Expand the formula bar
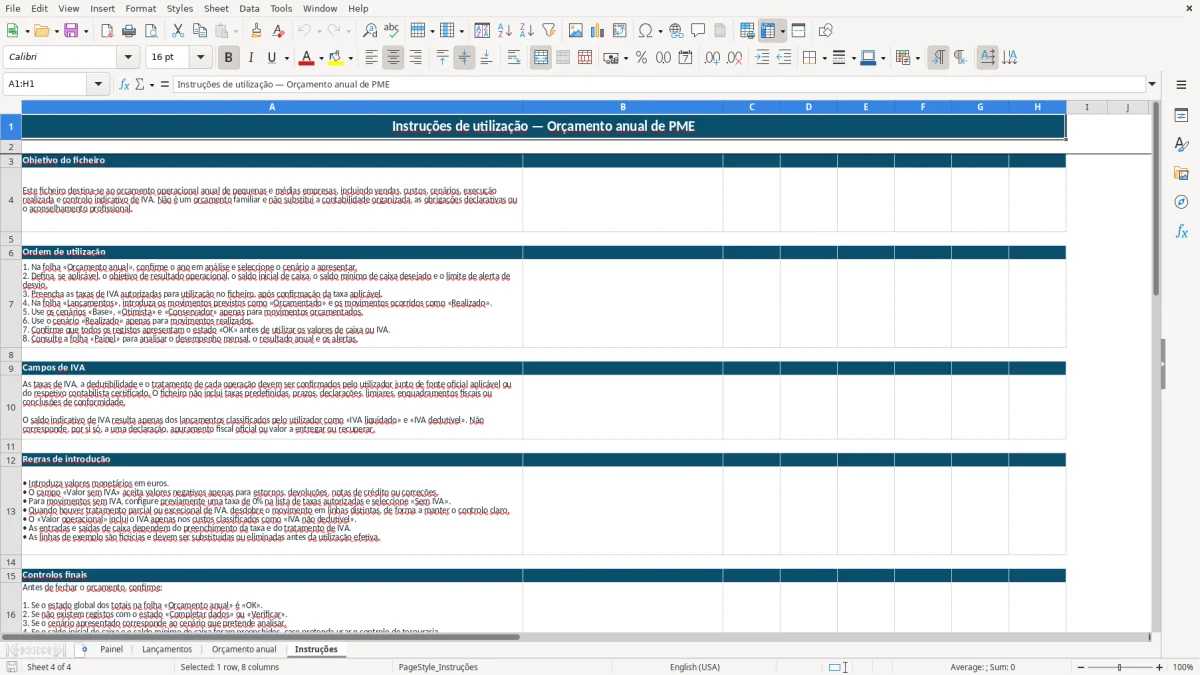 tap(1153, 84)
